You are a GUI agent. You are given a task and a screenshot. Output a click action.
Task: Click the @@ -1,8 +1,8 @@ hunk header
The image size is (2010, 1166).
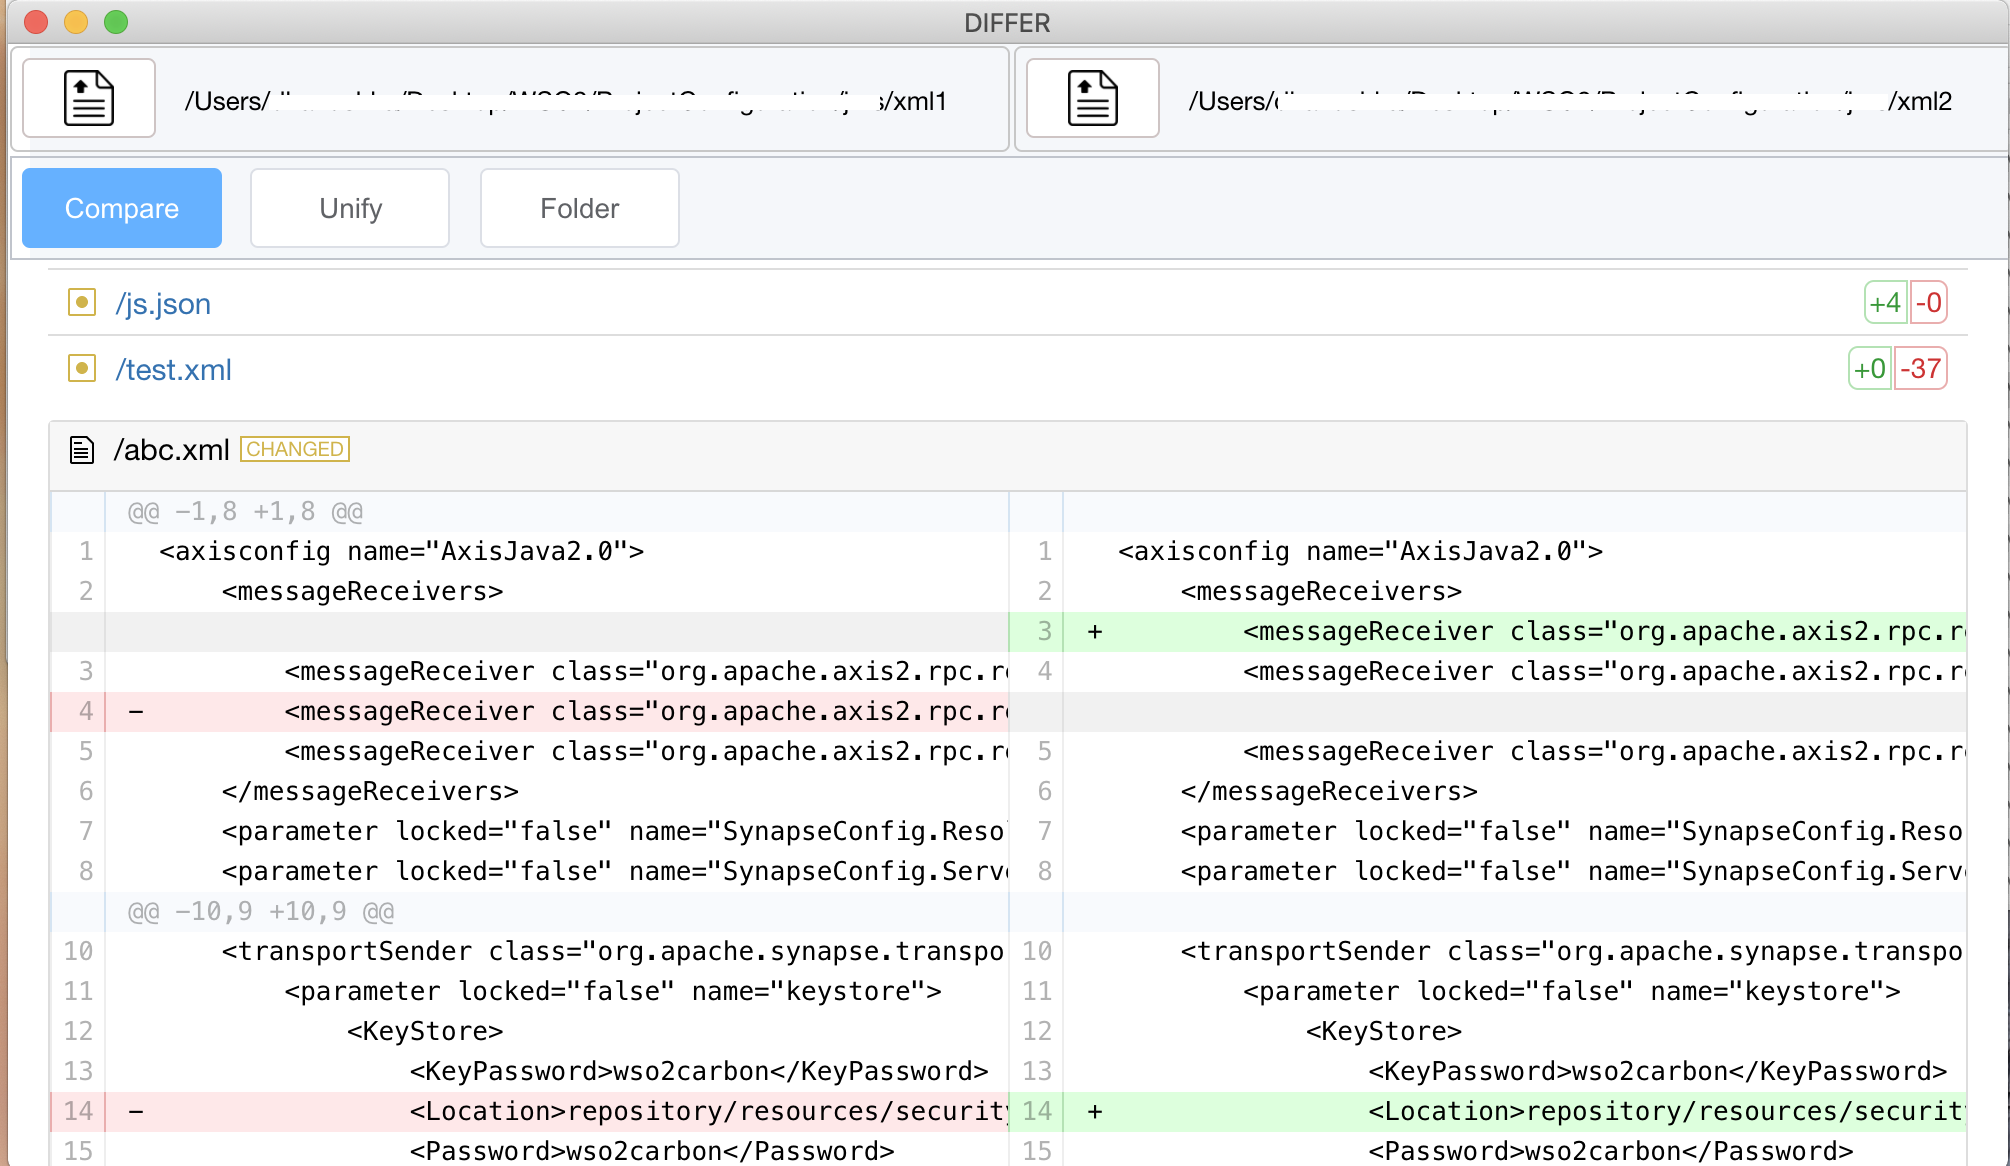[245, 512]
